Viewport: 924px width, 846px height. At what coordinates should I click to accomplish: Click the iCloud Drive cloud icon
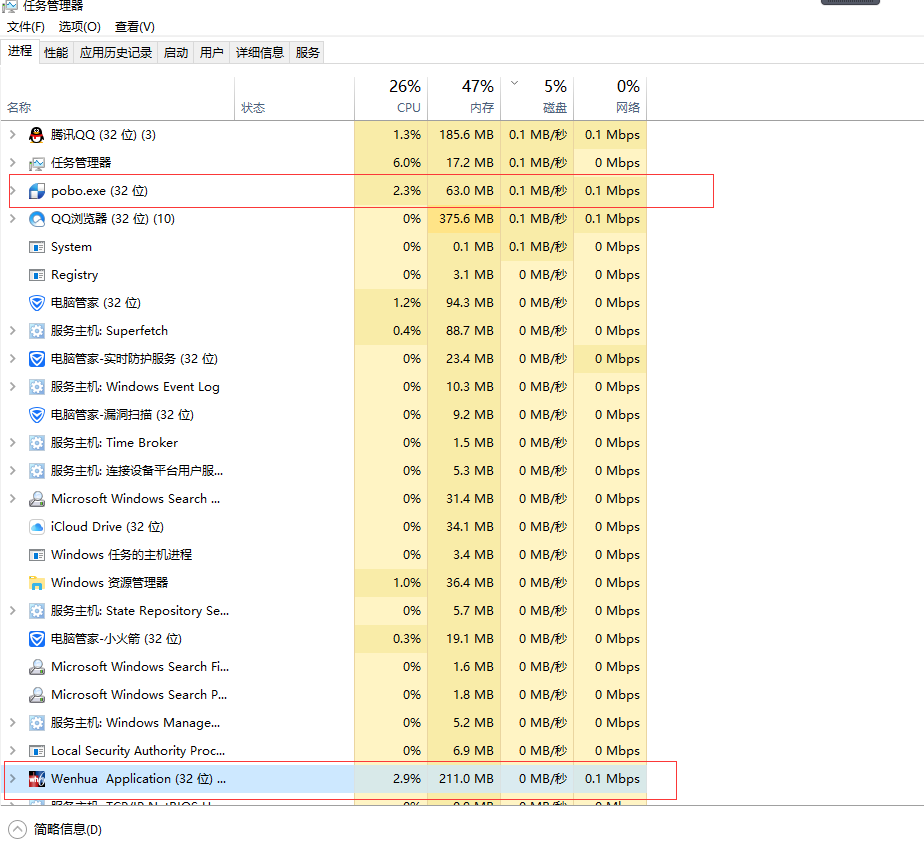pos(36,526)
